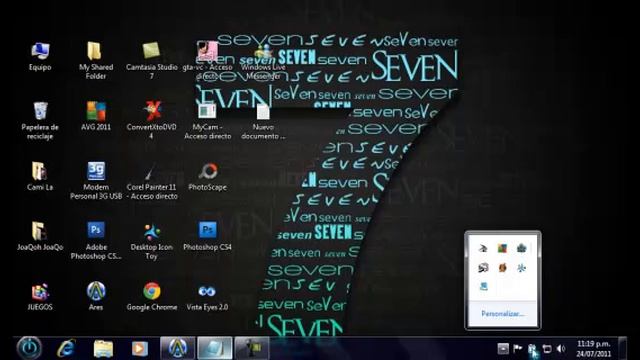Open the clock showing 11:19 p.m.
The height and width of the screenshot is (360, 640).
pyautogui.click(x=593, y=349)
